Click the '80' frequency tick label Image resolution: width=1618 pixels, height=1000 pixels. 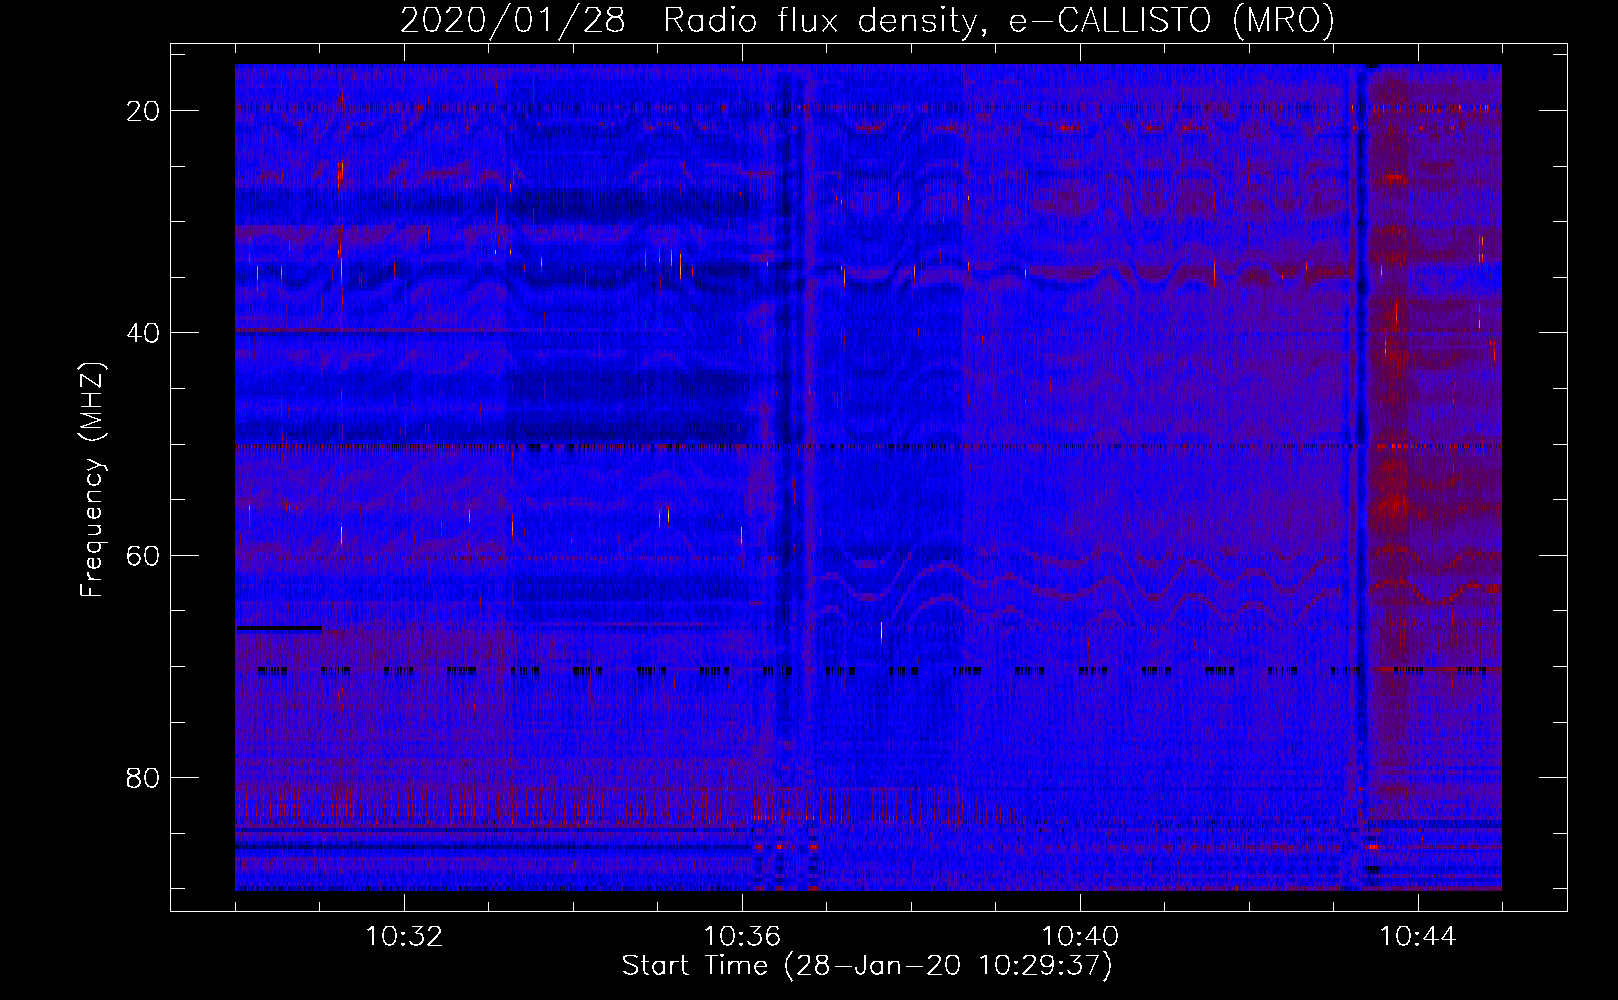[x=144, y=778]
